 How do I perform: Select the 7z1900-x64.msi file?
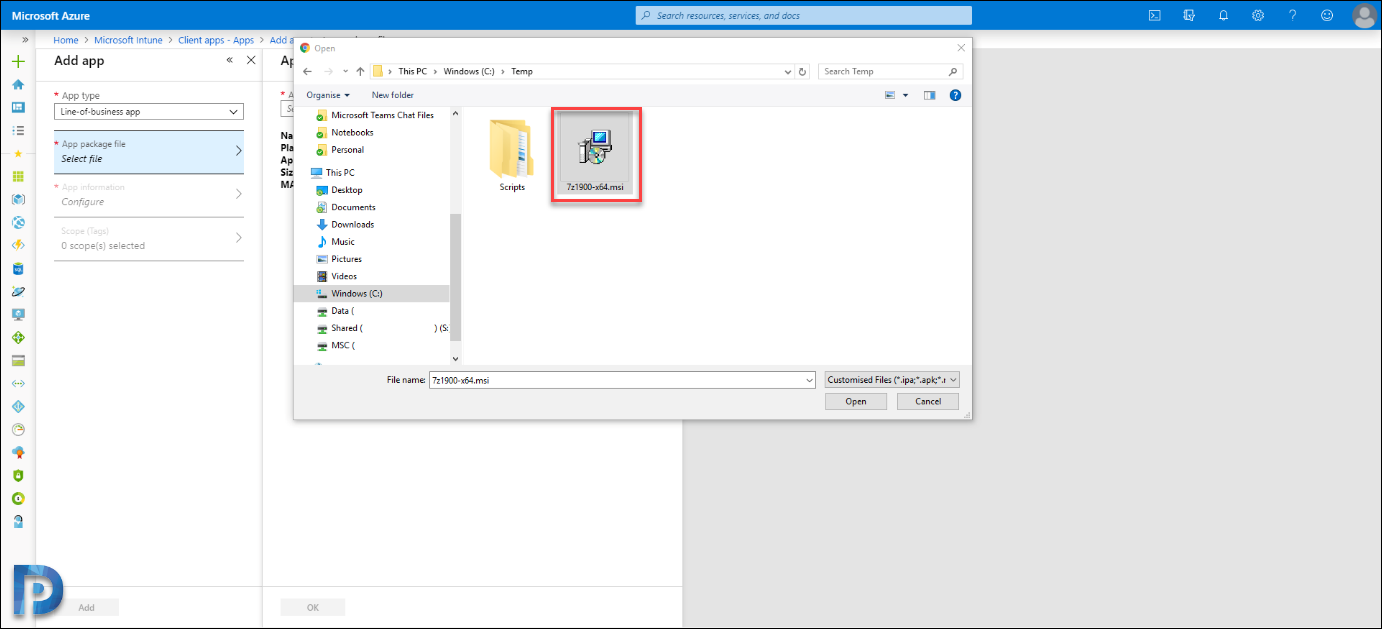[596, 155]
